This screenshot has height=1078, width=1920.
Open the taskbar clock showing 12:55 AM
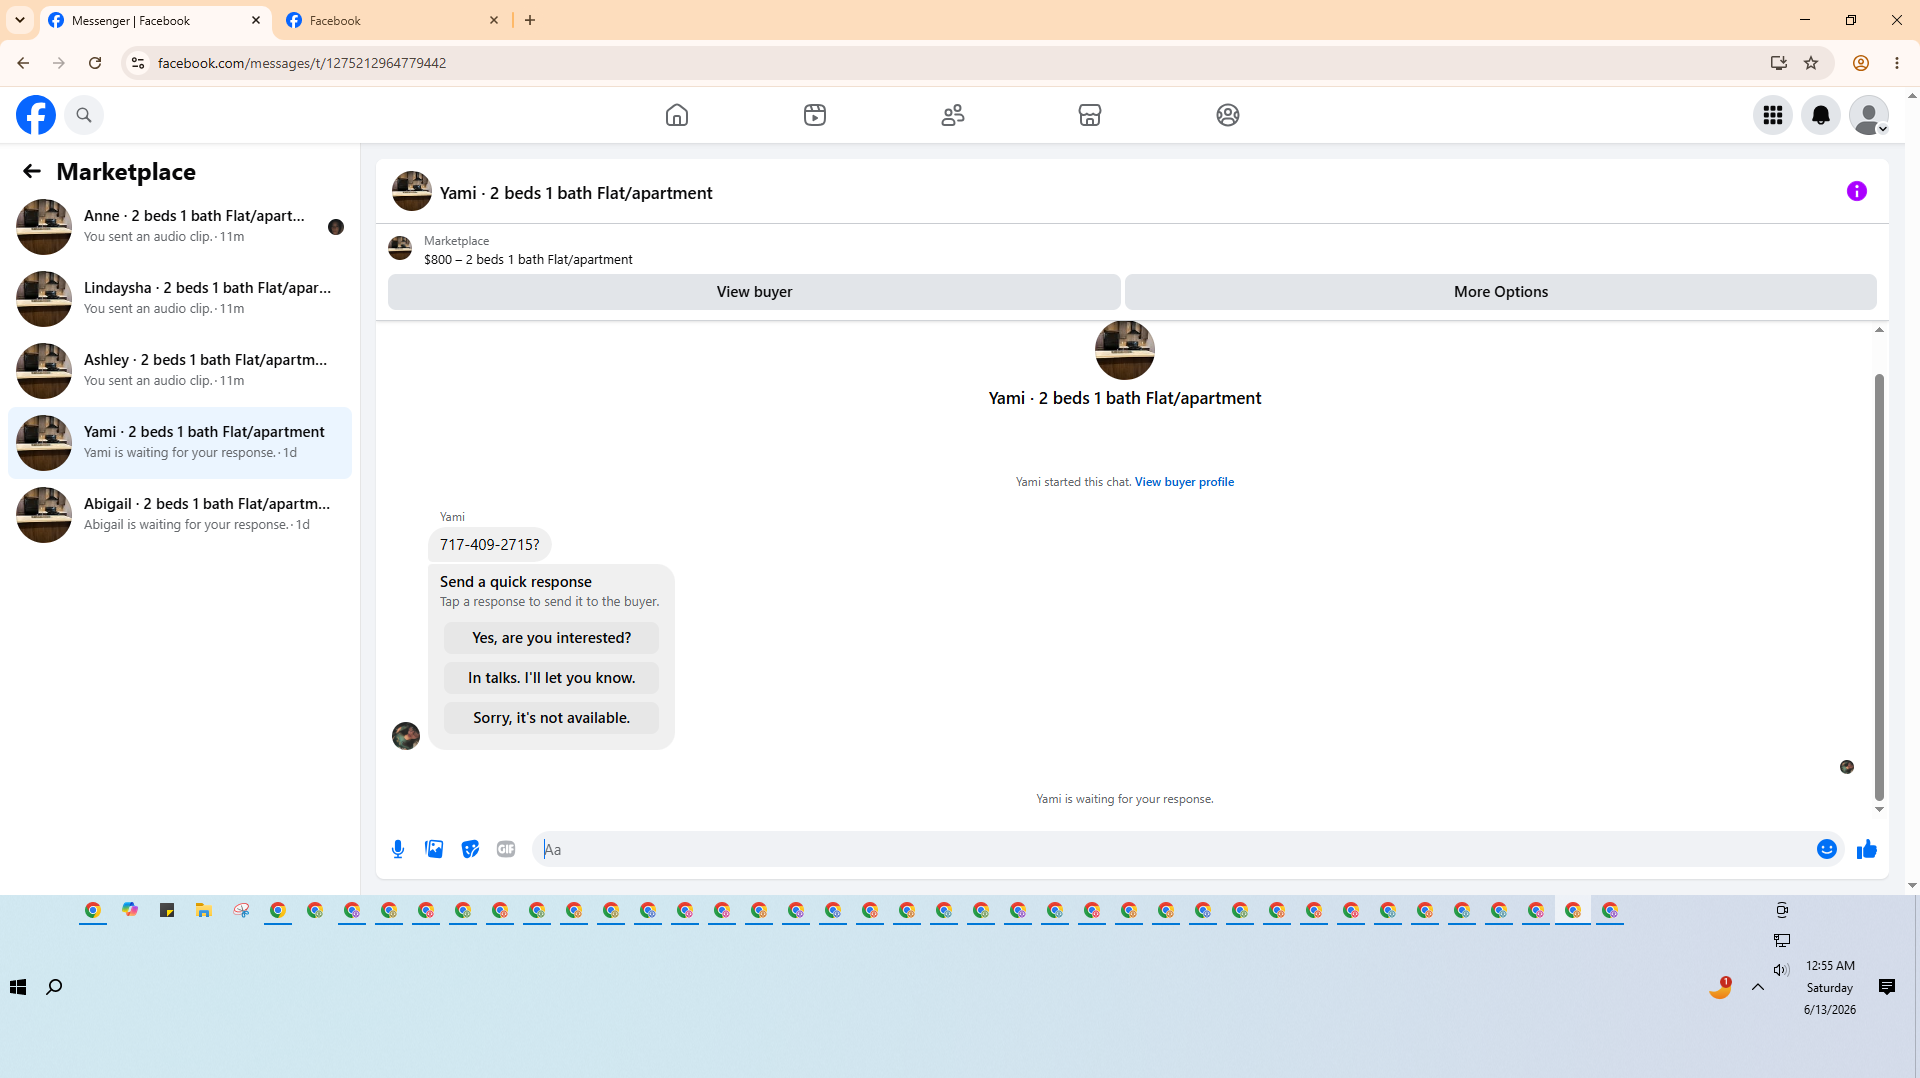click(1830, 987)
